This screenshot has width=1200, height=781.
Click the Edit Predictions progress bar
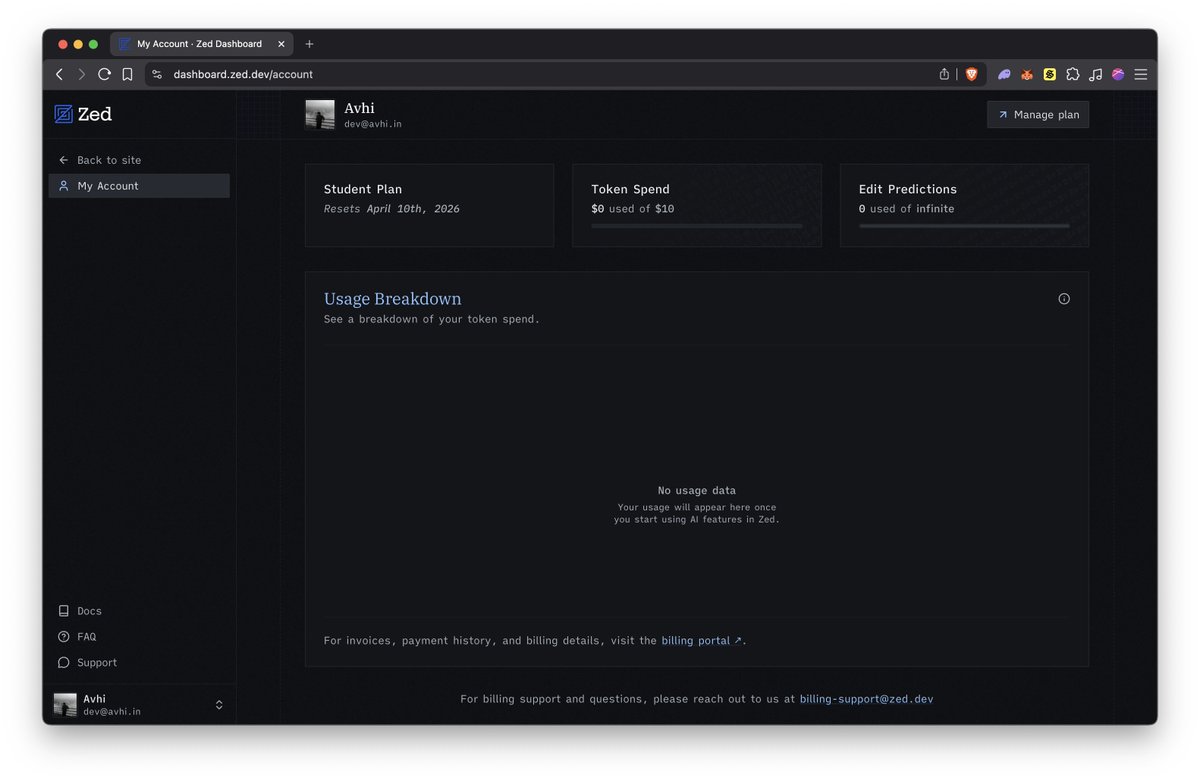[964, 226]
